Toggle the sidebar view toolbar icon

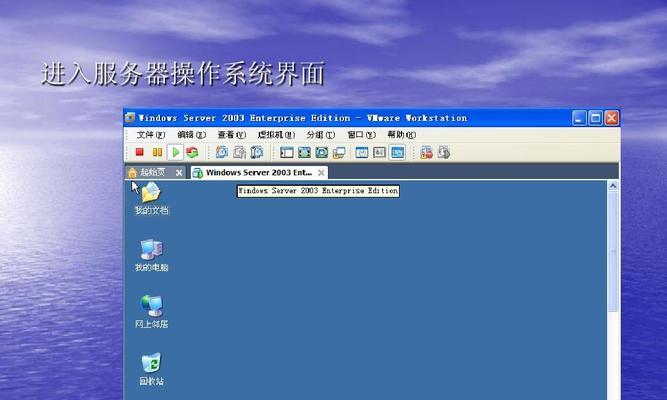(287, 152)
